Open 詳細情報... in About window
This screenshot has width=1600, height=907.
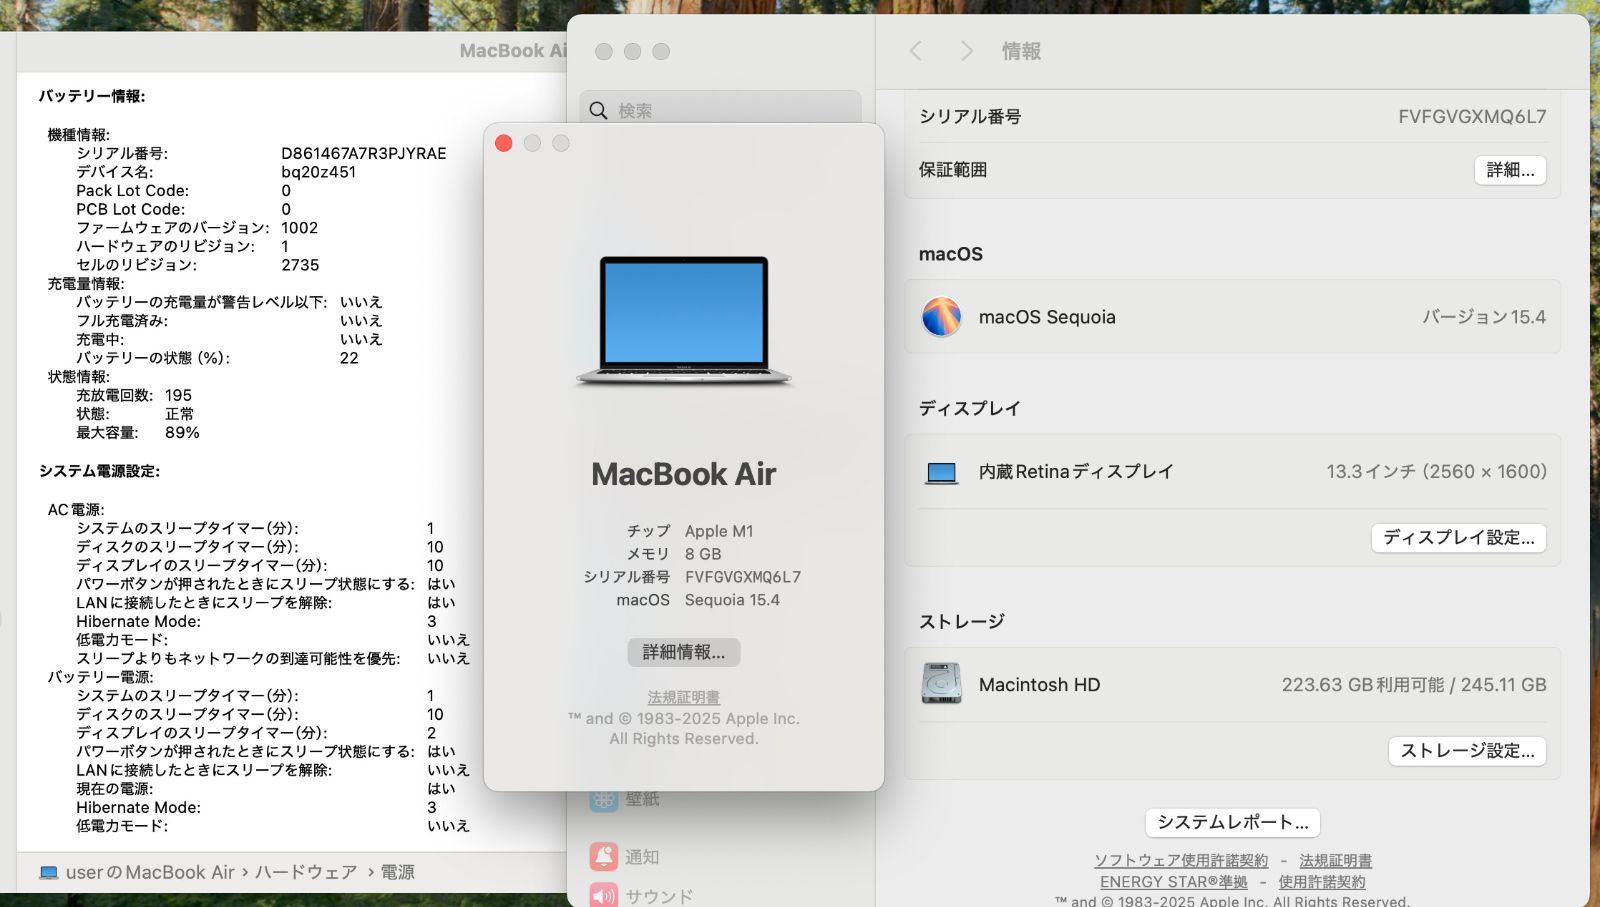click(x=684, y=652)
